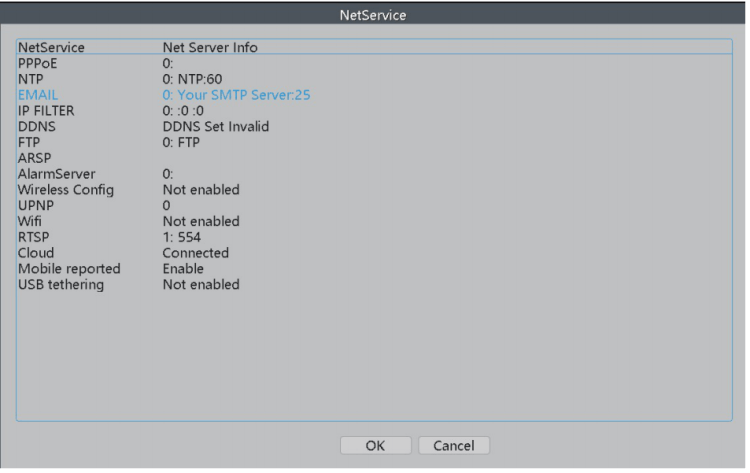The image size is (750, 473).
Task: Select the NTP service entry
Action: [x=32, y=79]
